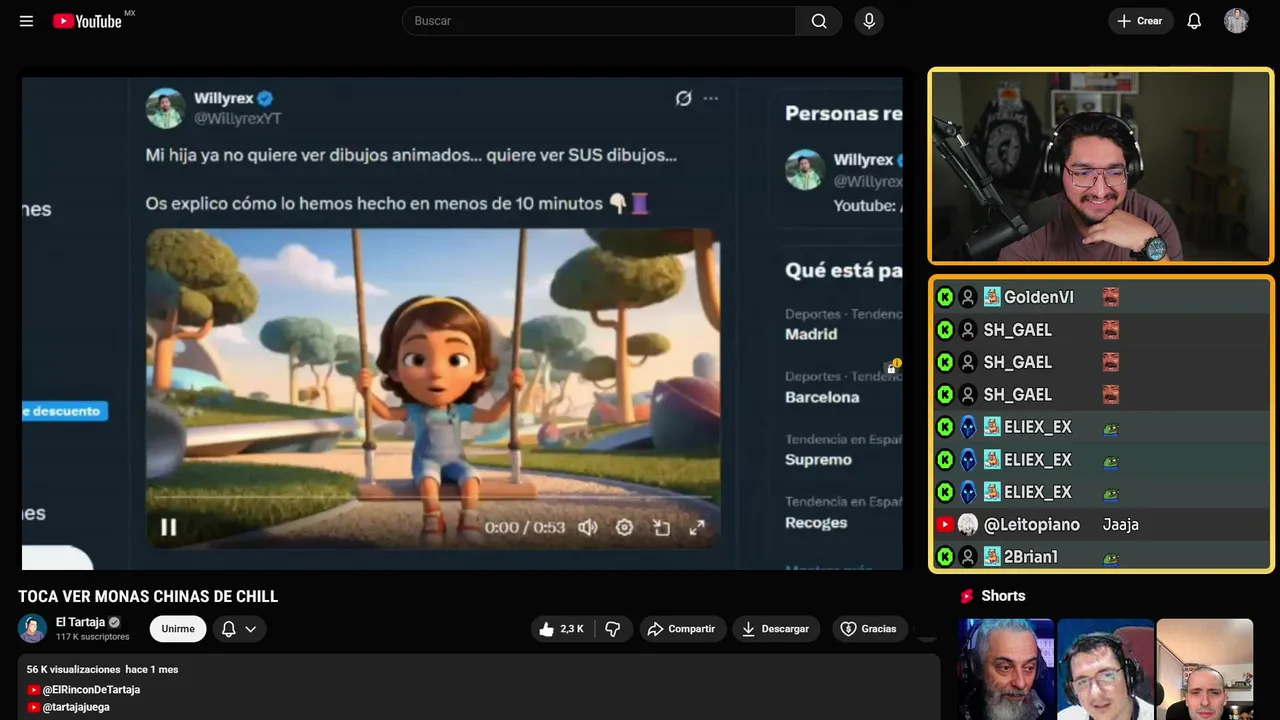The image size is (1280, 720).
Task: Open El Tartaja channel avatar
Action: tap(32, 628)
